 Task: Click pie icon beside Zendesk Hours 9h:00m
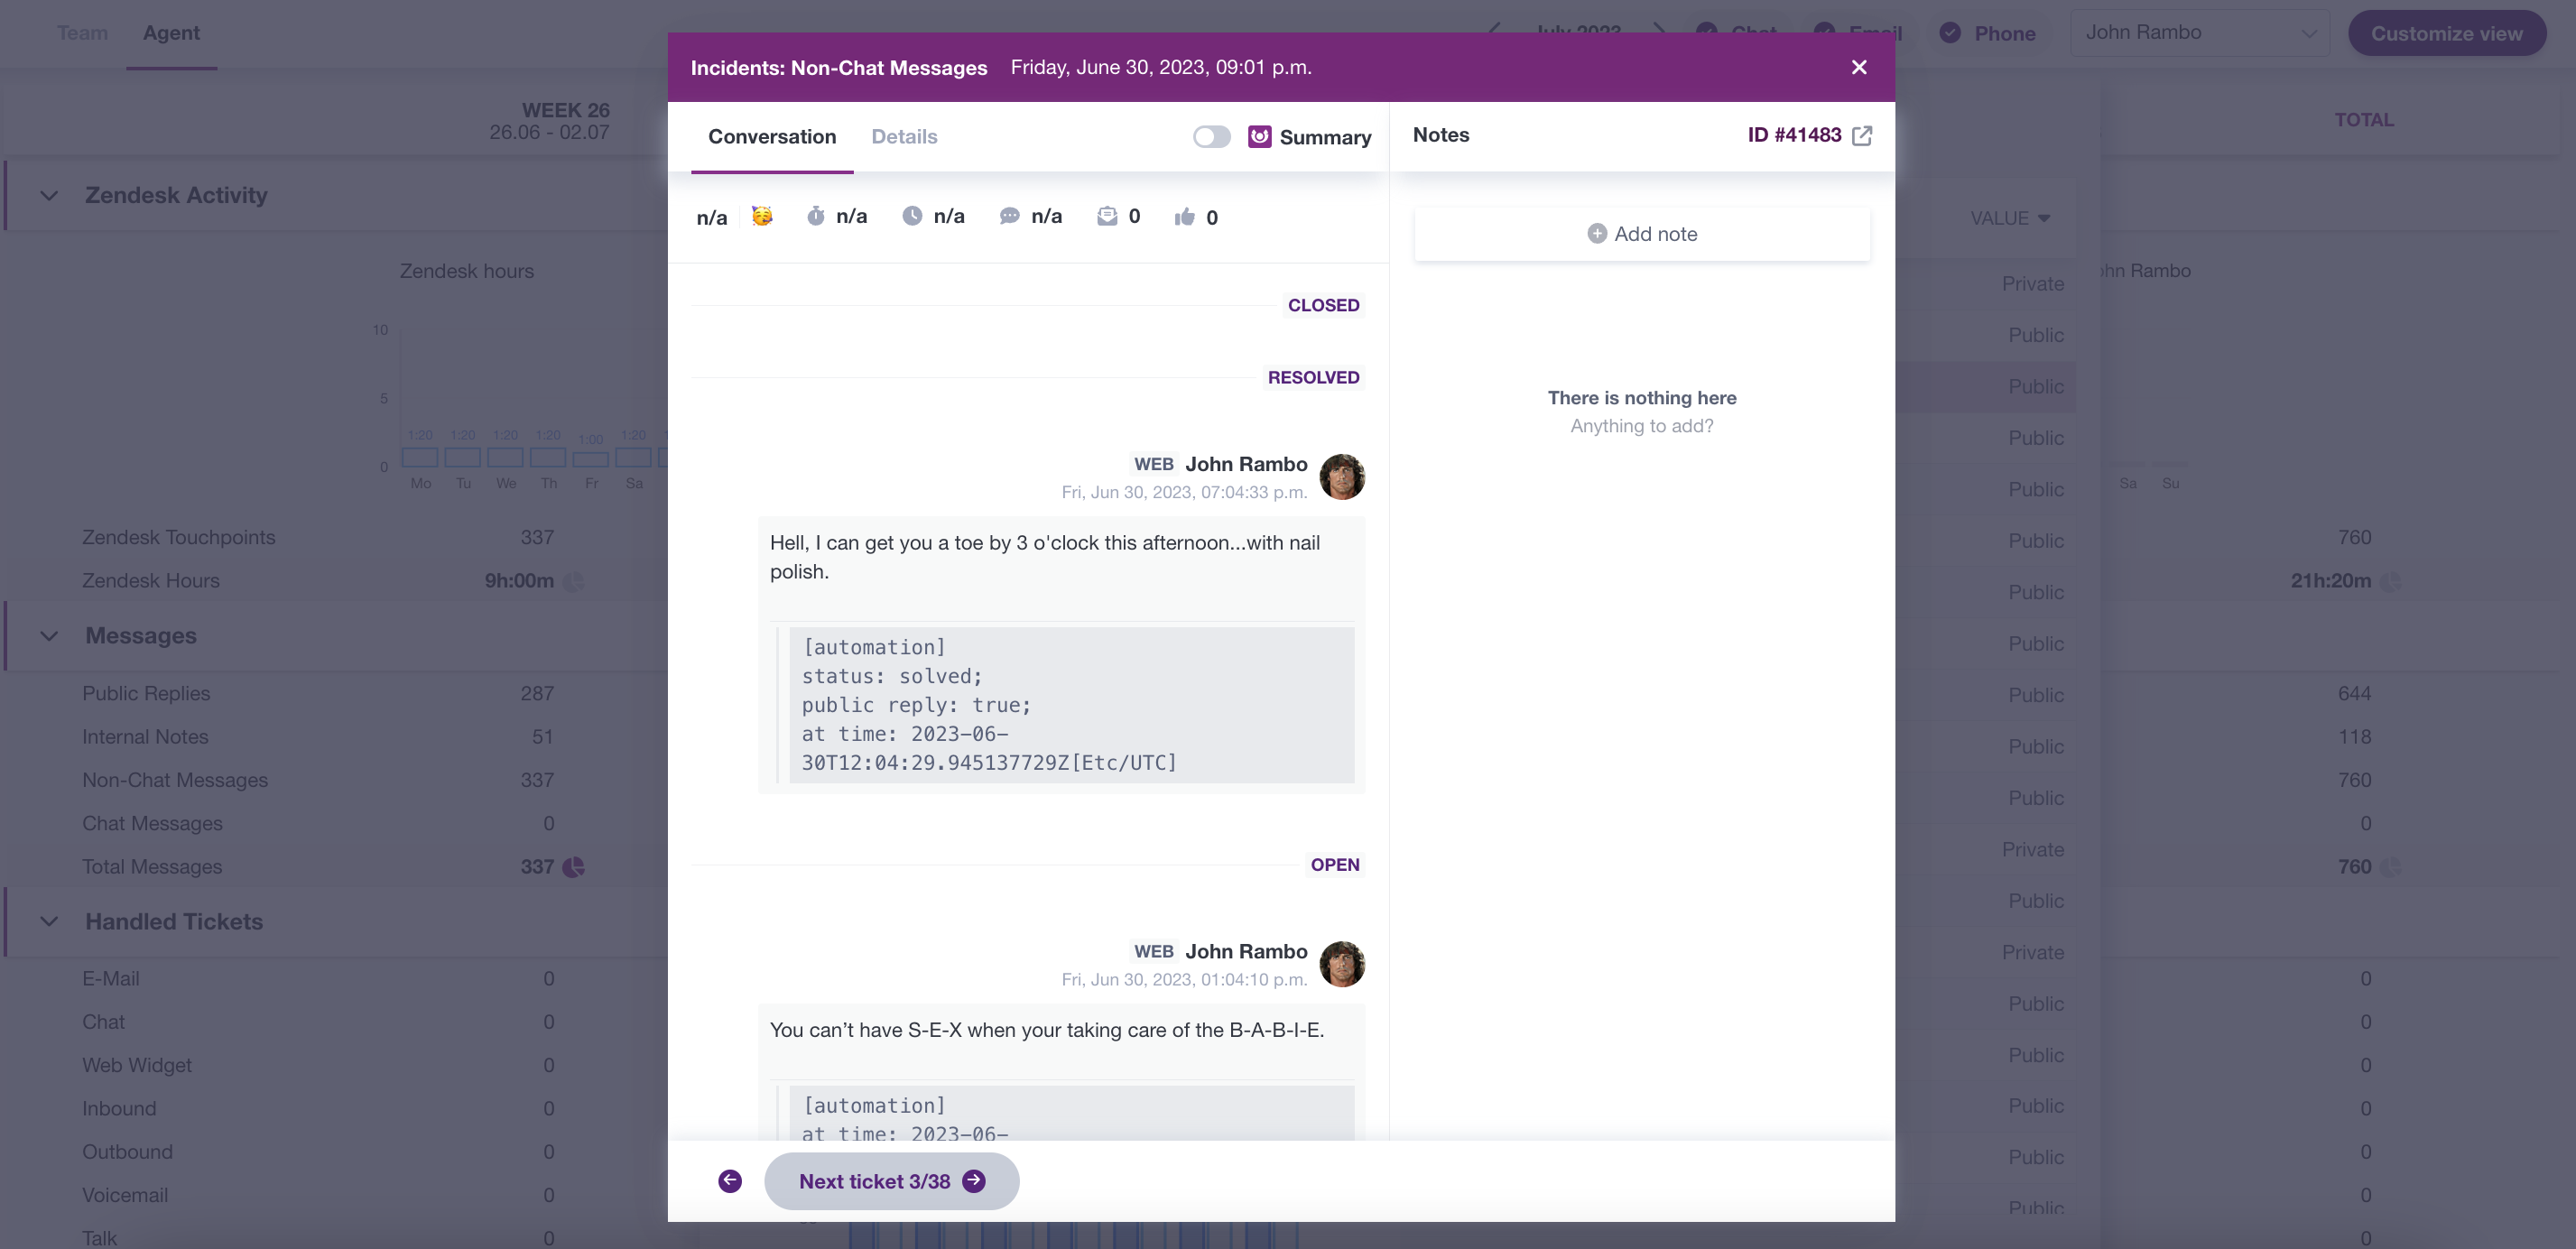coord(573,581)
